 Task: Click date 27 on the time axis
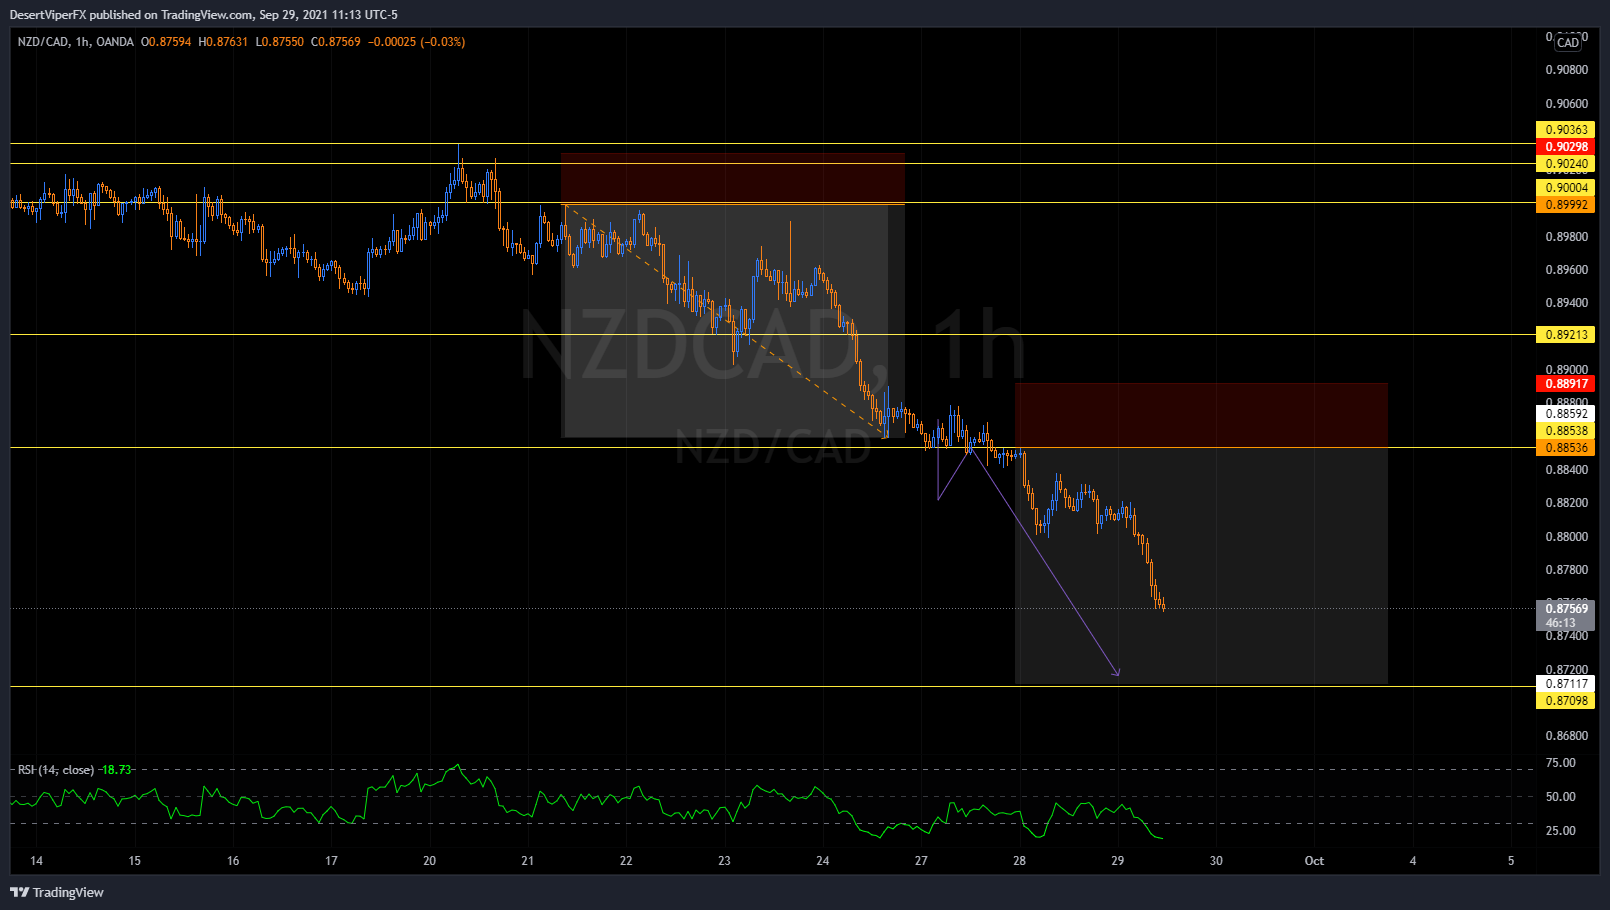click(921, 861)
